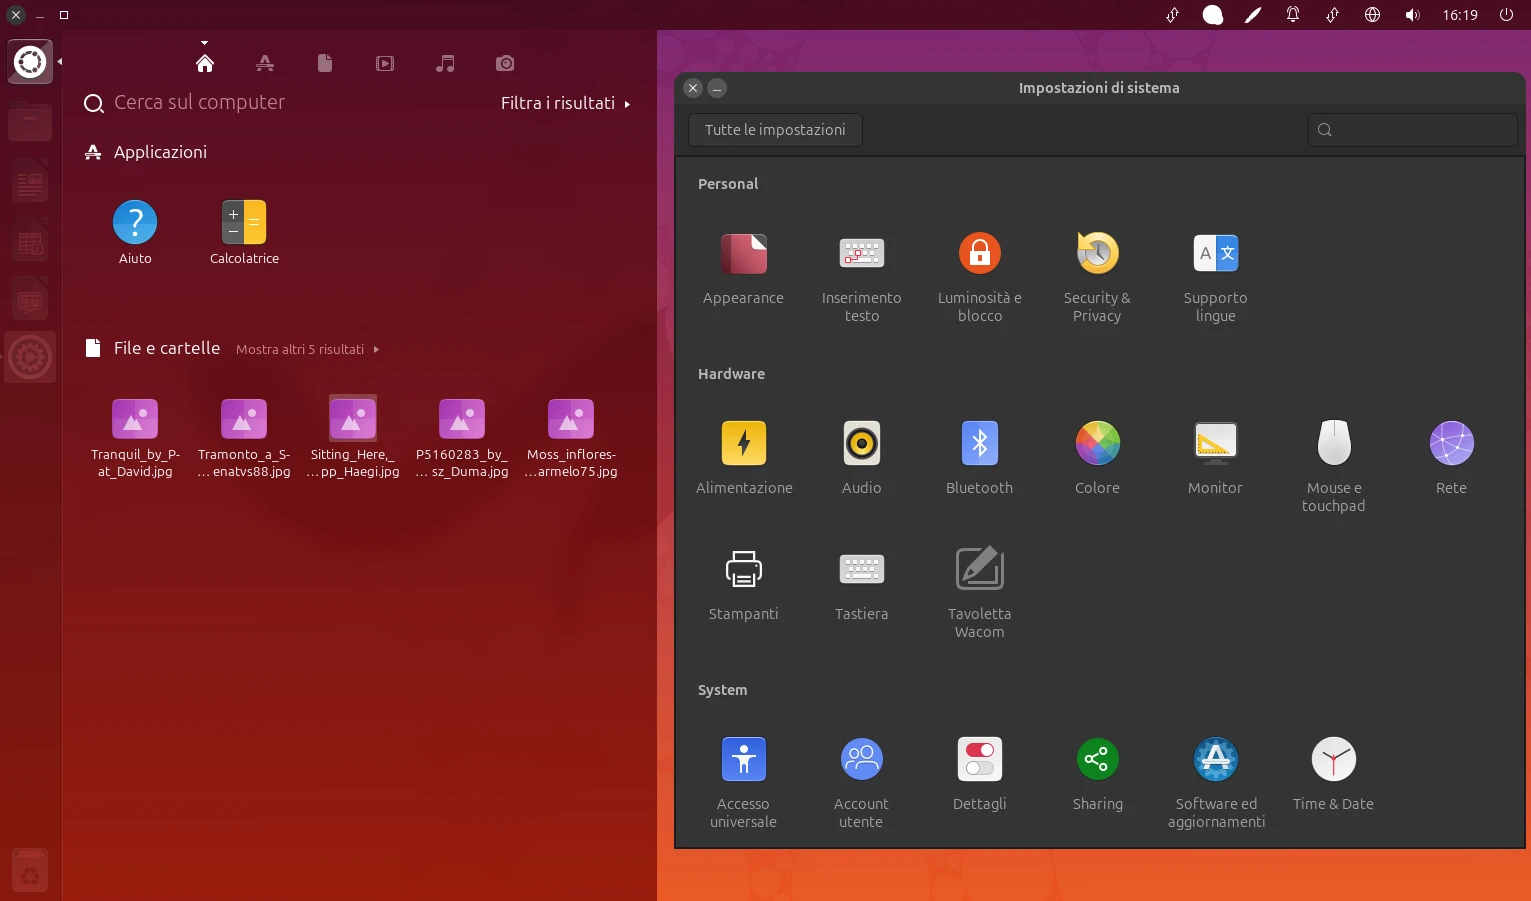Switch to the applications lens tab
Viewport: 1531px width, 901px height.
click(265, 63)
